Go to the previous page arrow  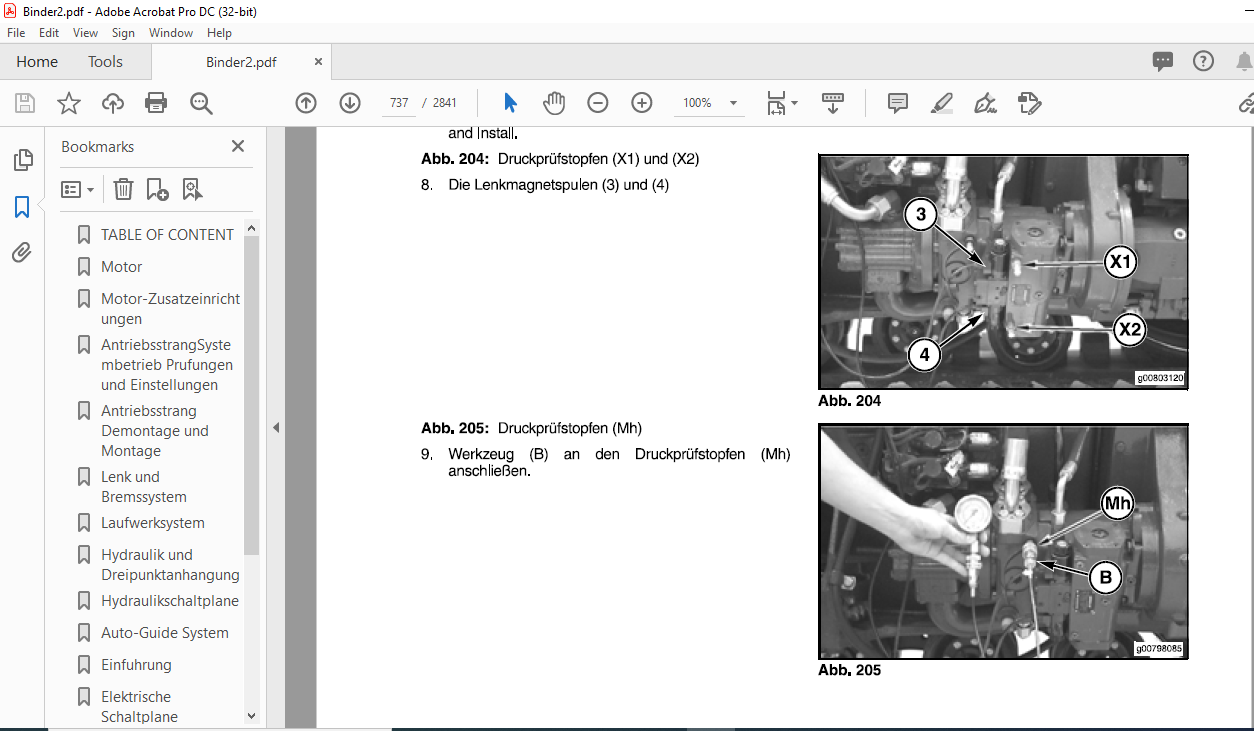(x=306, y=103)
